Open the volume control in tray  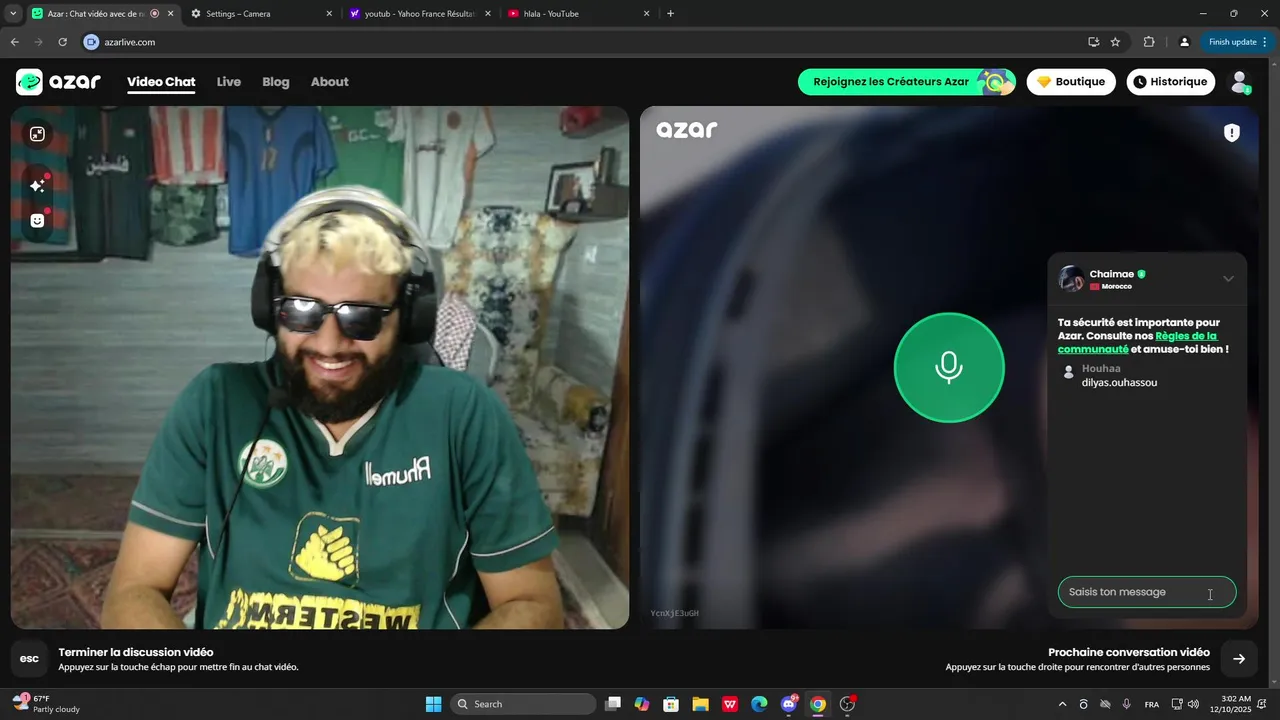(1193, 704)
